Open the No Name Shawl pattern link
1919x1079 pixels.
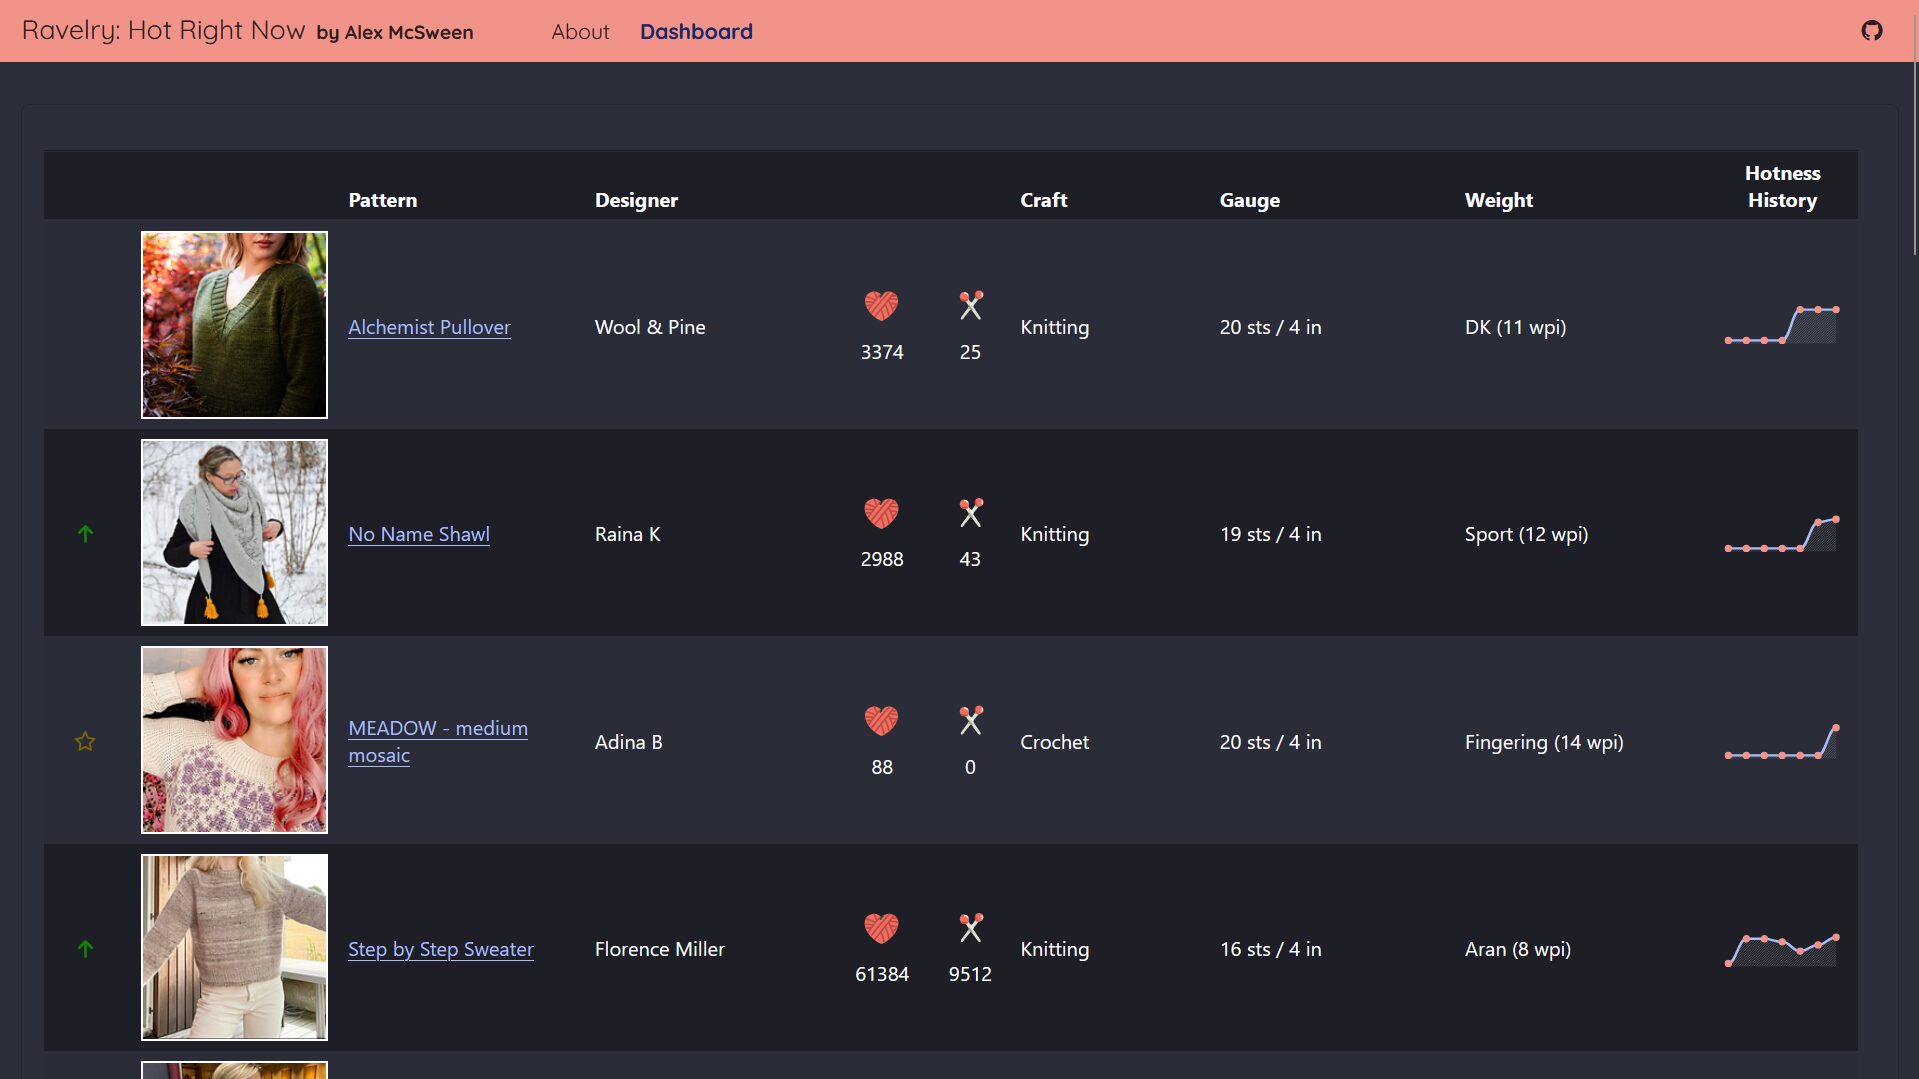tap(419, 534)
